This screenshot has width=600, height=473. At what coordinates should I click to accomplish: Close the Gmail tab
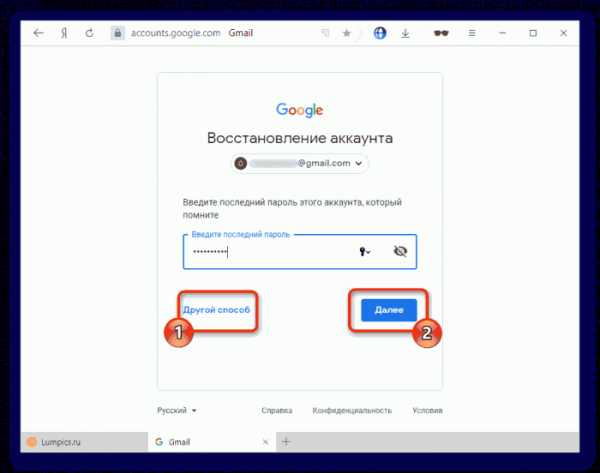[265, 442]
